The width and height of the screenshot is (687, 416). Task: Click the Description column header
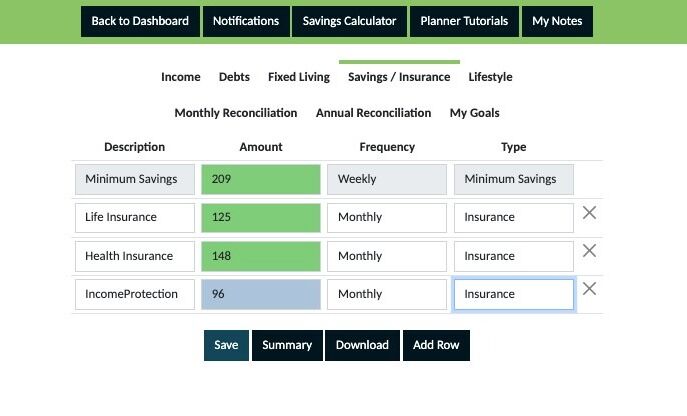[x=135, y=147]
